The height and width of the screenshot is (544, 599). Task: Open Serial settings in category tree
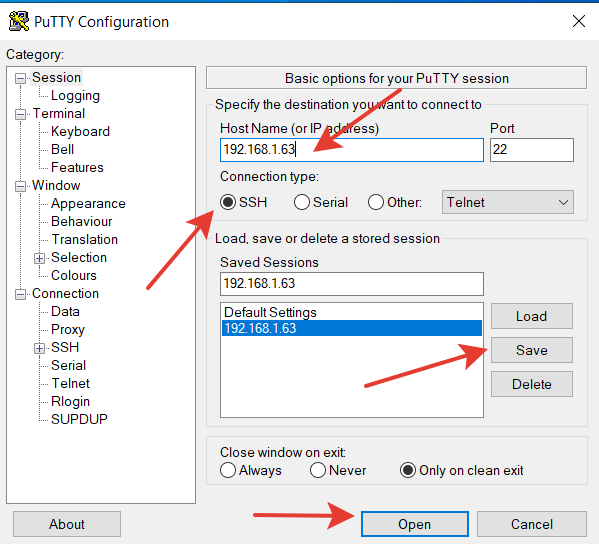tap(68, 365)
